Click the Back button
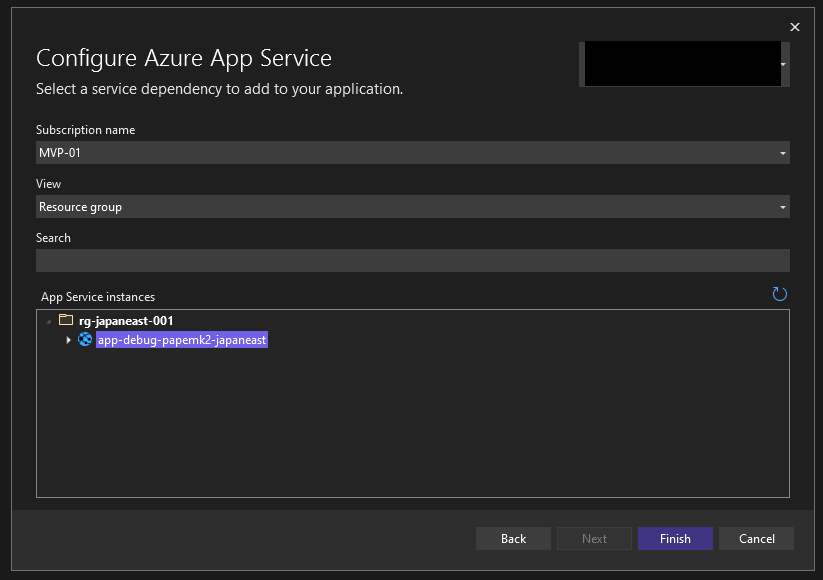Viewport: 823px width, 580px height. pos(513,539)
